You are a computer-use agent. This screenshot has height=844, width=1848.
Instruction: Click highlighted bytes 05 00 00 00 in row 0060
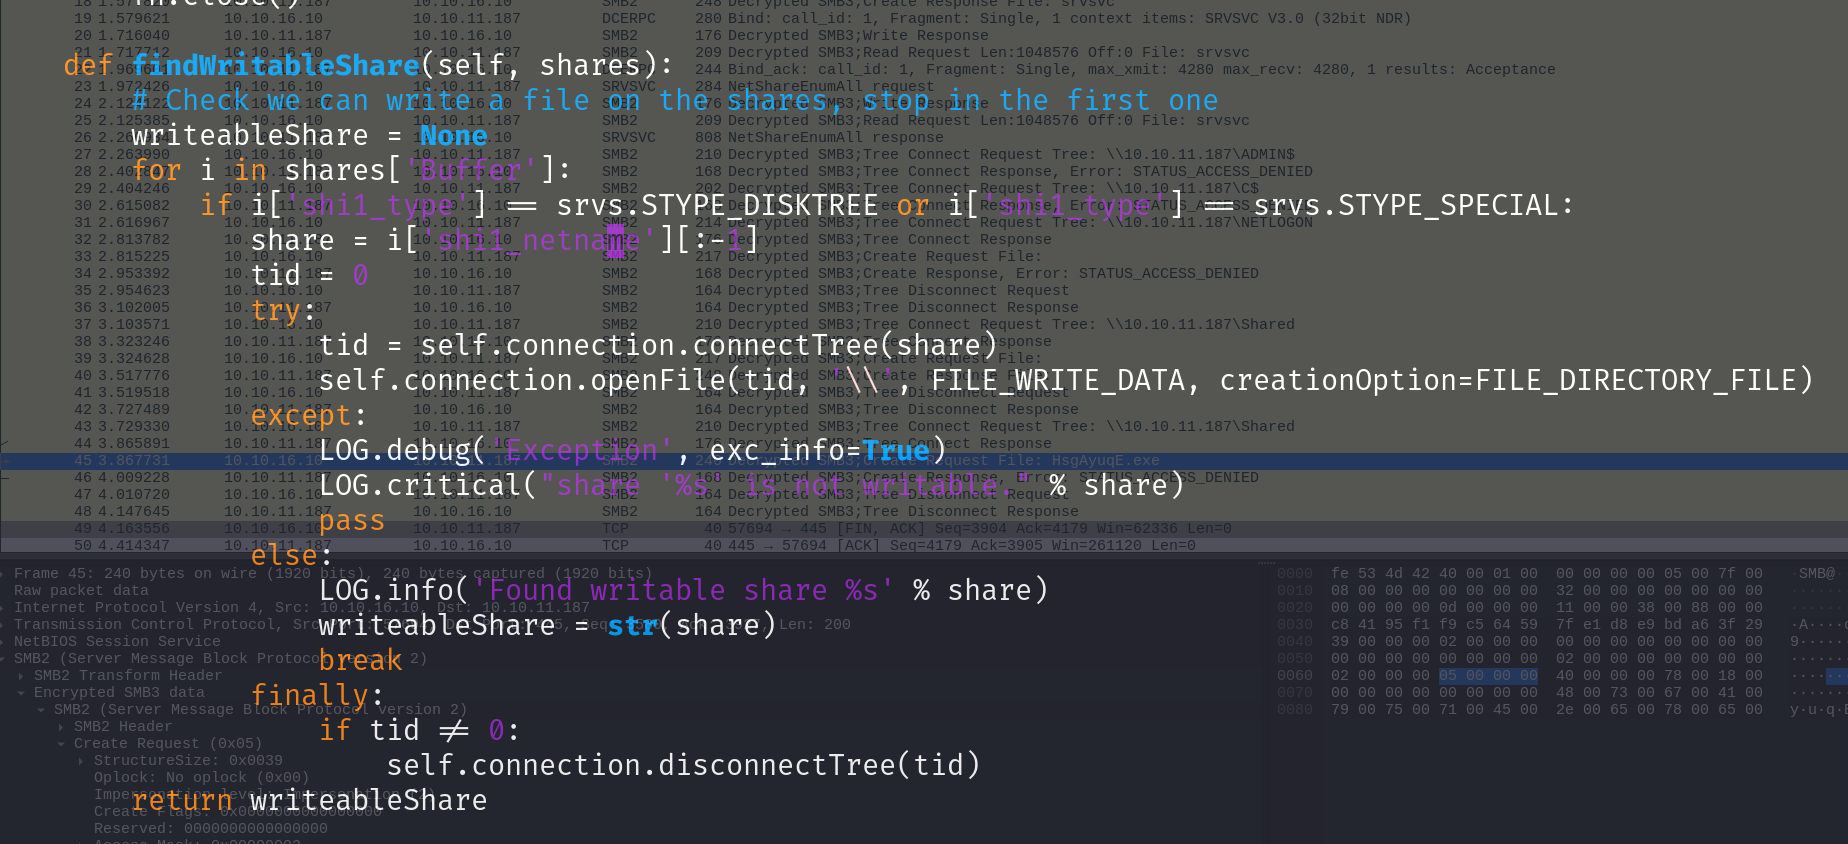(x=1488, y=675)
